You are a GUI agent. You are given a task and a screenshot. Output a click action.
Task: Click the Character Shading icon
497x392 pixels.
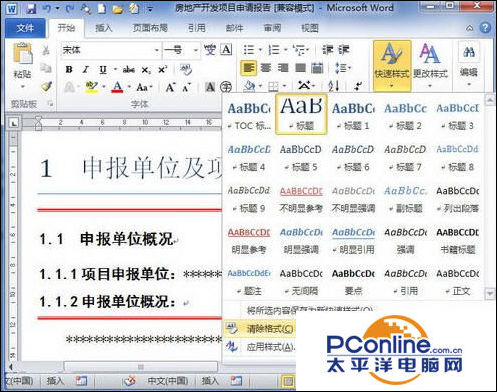click(210, 87)
